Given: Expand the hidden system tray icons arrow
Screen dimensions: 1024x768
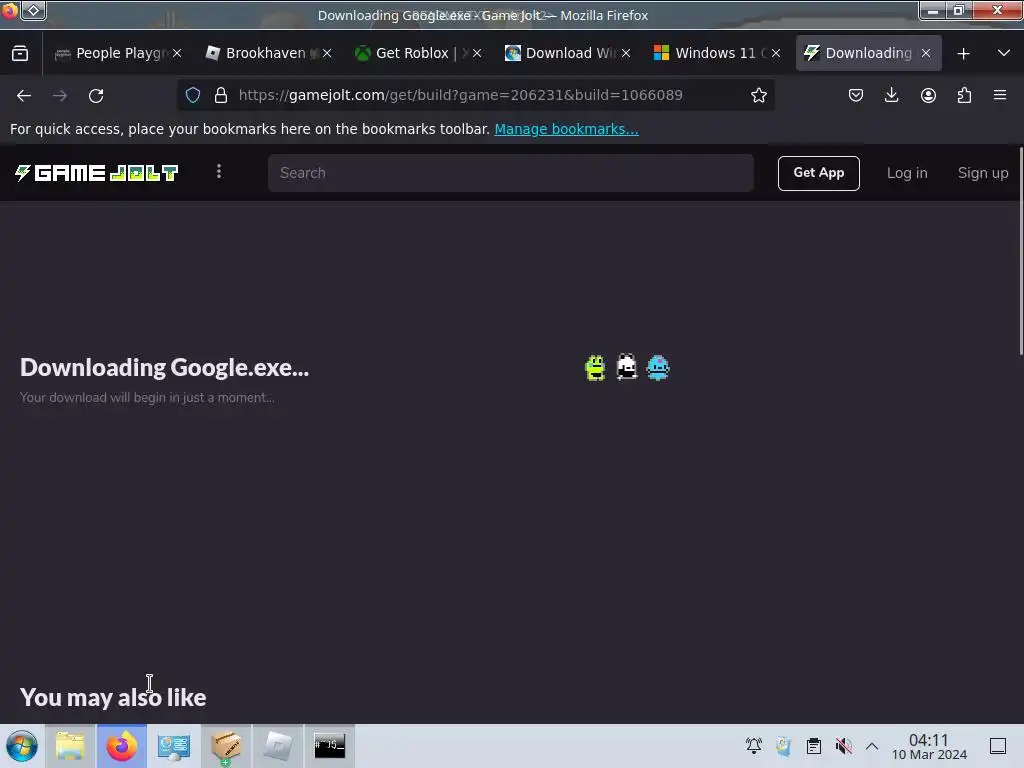Looking at the screenshot, I should pos(872,746).
